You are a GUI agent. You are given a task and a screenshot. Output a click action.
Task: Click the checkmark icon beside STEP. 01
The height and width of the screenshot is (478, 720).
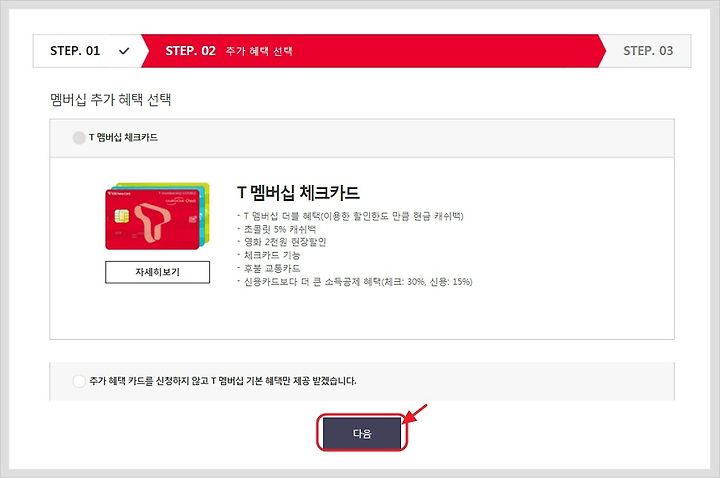124,51
